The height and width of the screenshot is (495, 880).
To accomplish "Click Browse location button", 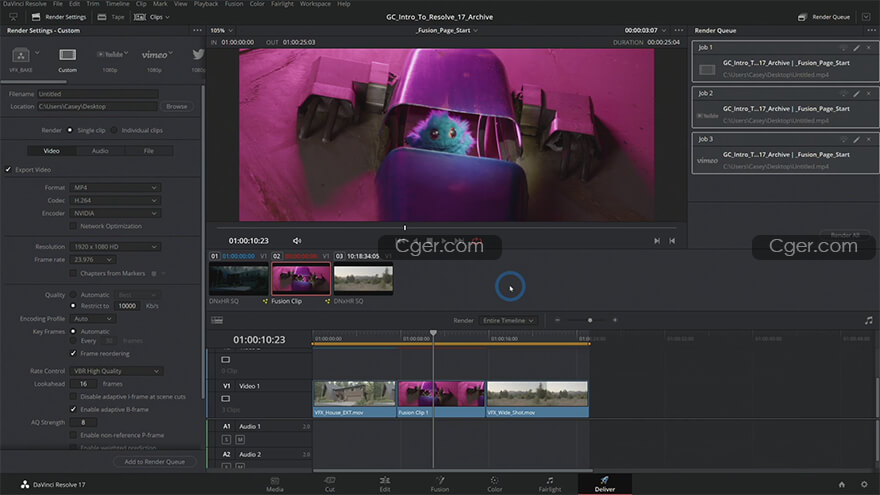I will click(177, 107).
